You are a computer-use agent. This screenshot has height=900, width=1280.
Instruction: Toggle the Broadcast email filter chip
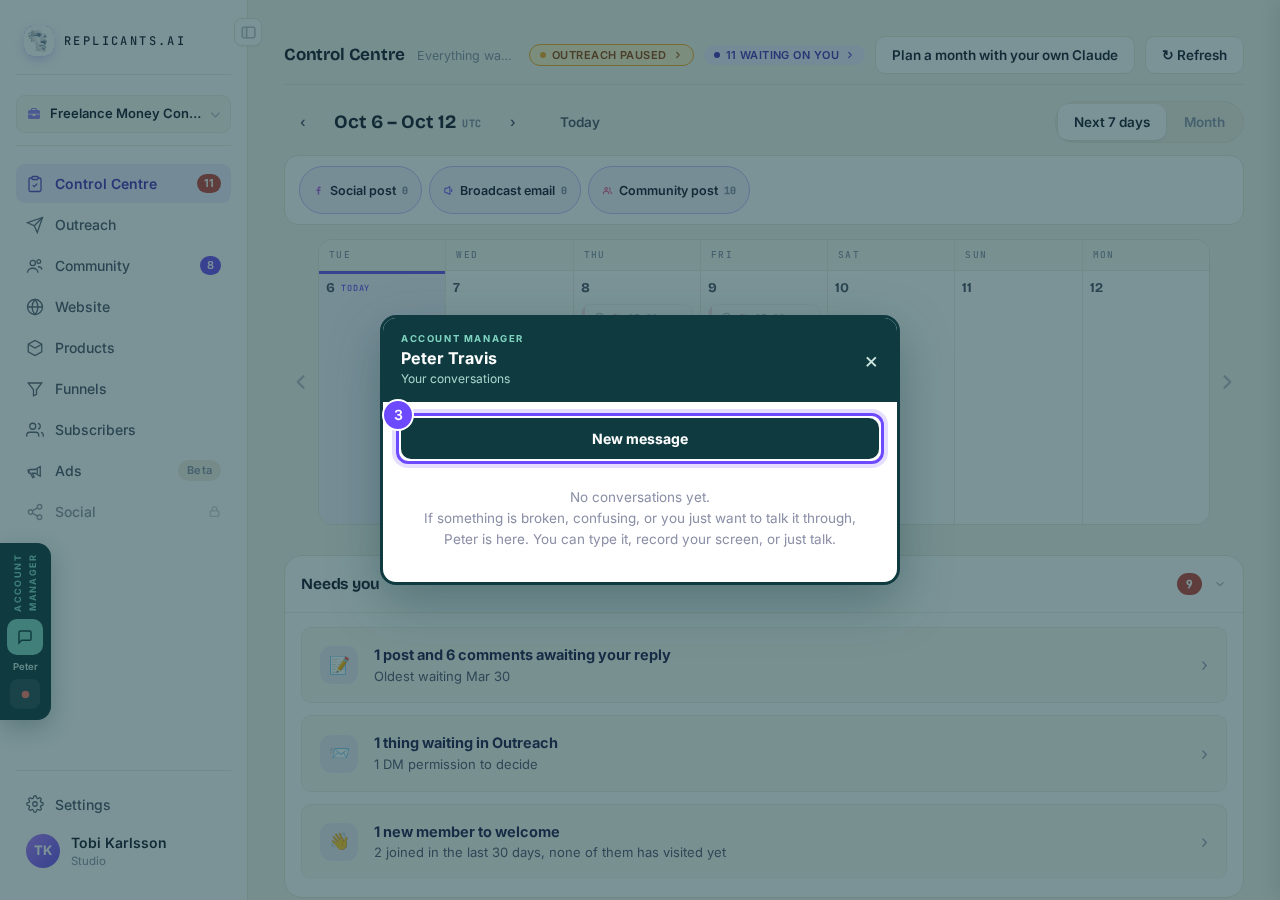505,190
